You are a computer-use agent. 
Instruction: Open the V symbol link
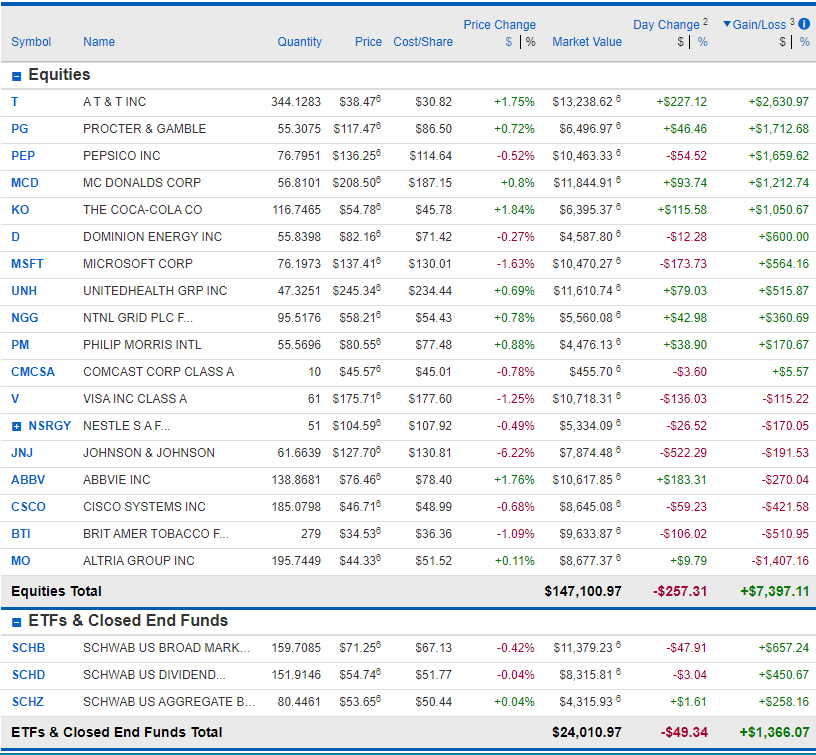(15, 399)
